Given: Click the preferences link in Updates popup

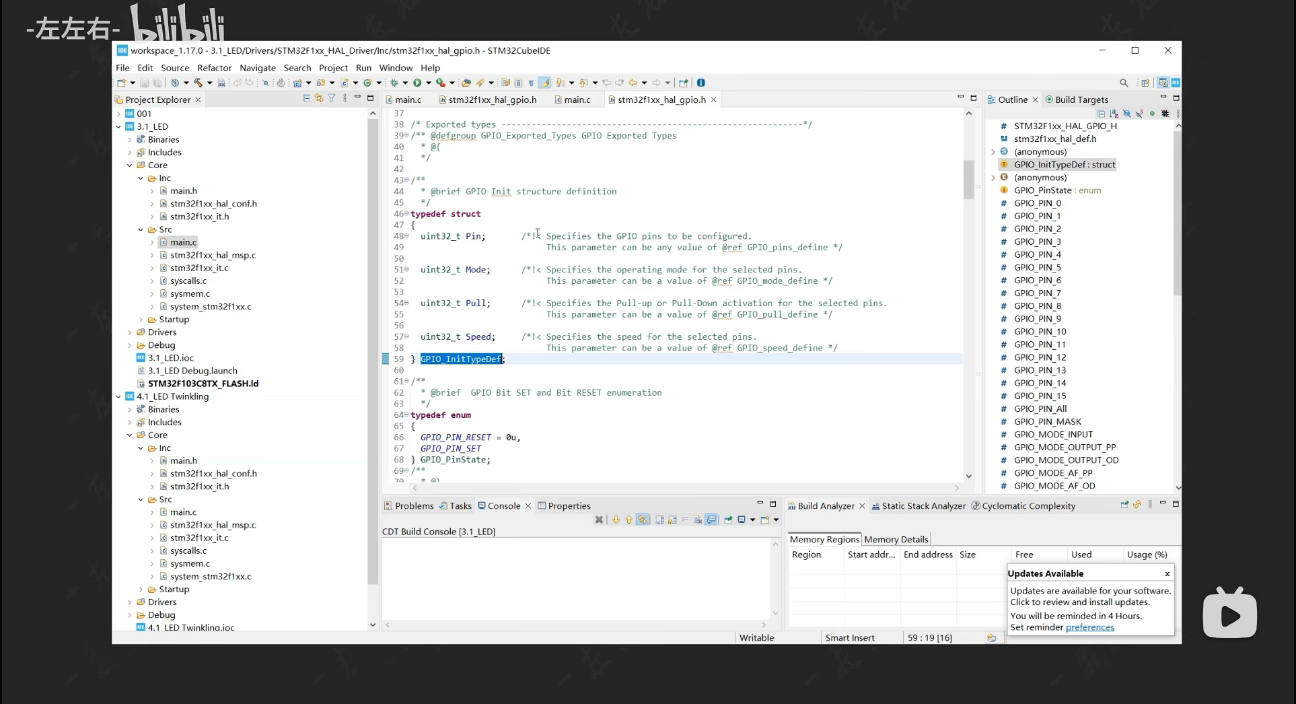Looking at the screenshot, I should [x=1089, y=628].
